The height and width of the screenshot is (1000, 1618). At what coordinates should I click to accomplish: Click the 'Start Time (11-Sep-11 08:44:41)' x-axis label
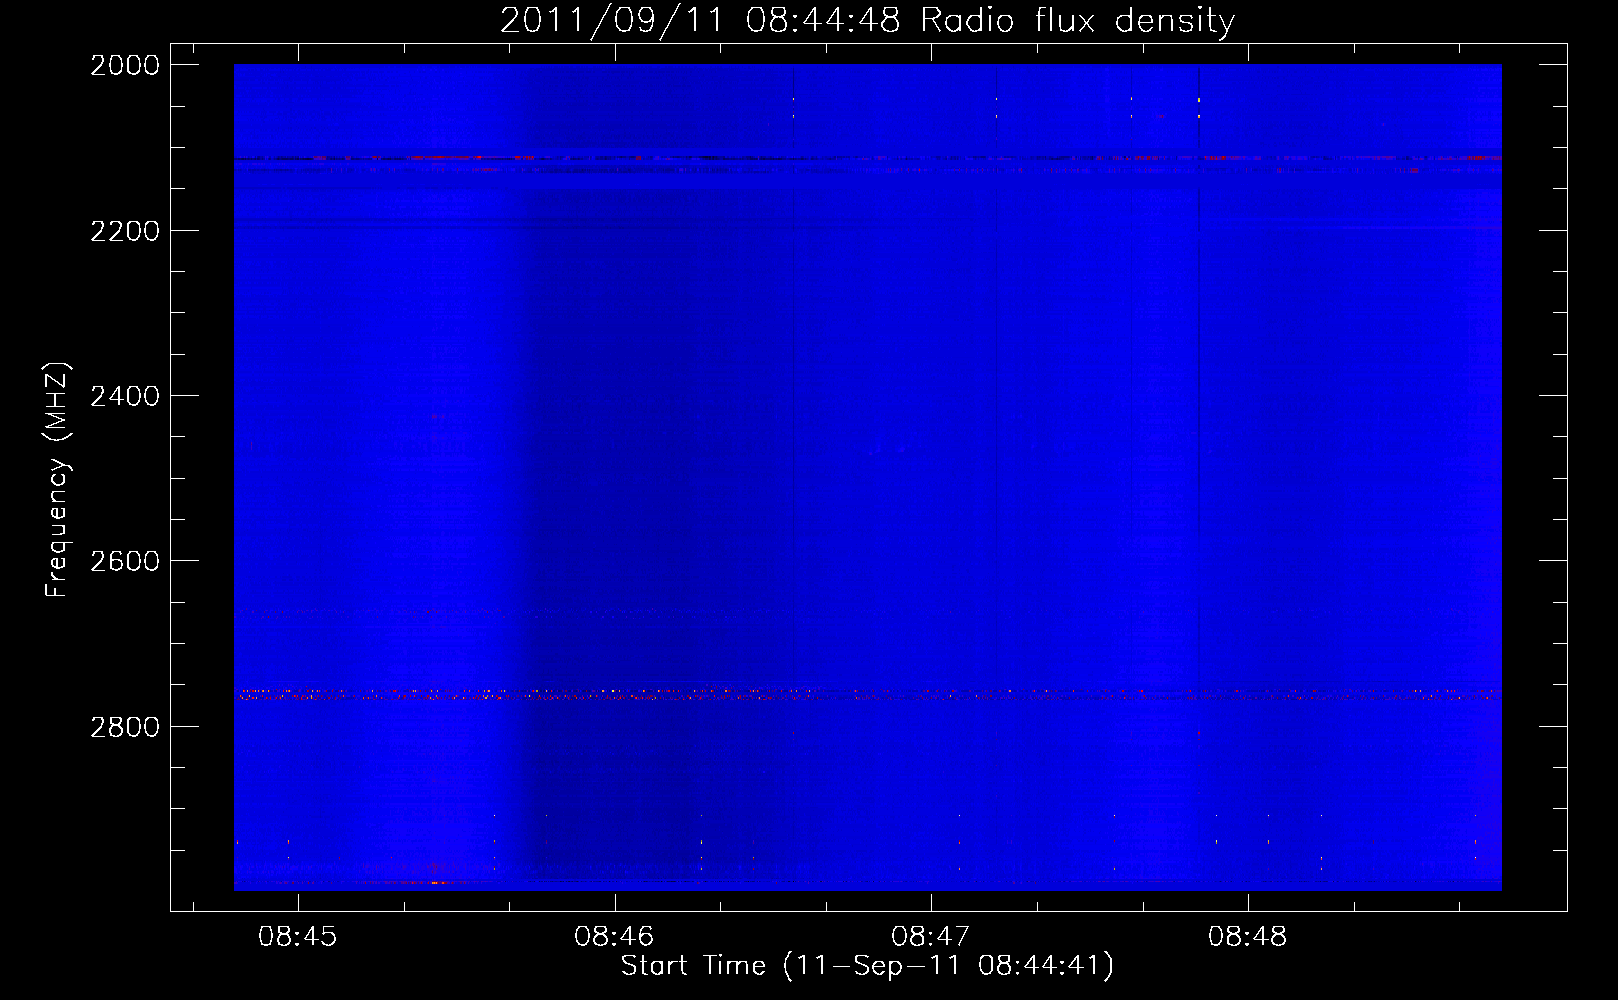(867, 966)
